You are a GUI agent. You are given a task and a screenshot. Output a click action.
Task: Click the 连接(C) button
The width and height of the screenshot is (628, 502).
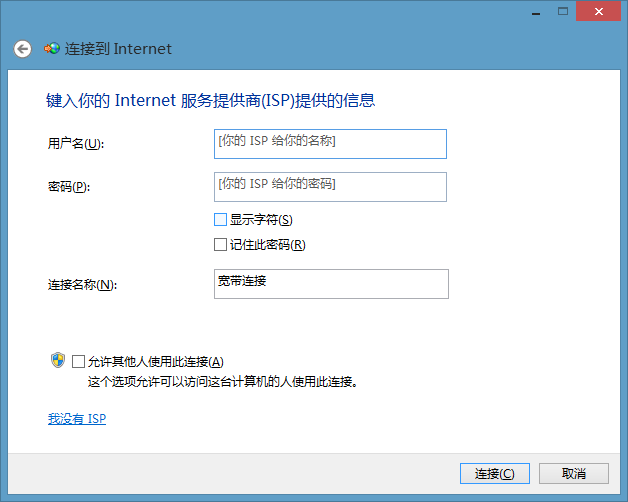pos(495,474)
